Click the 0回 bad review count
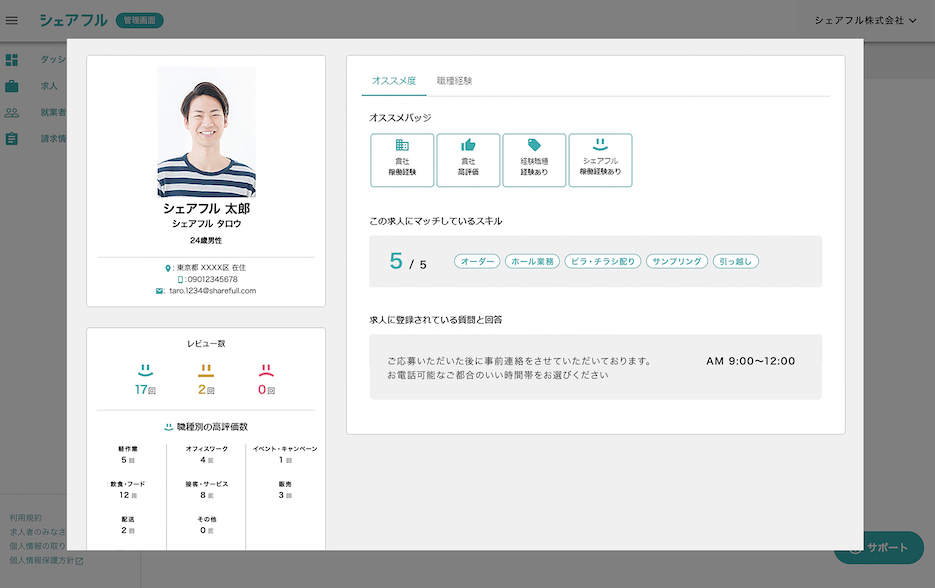Screen dimensions: 935x588 (267, 389)
